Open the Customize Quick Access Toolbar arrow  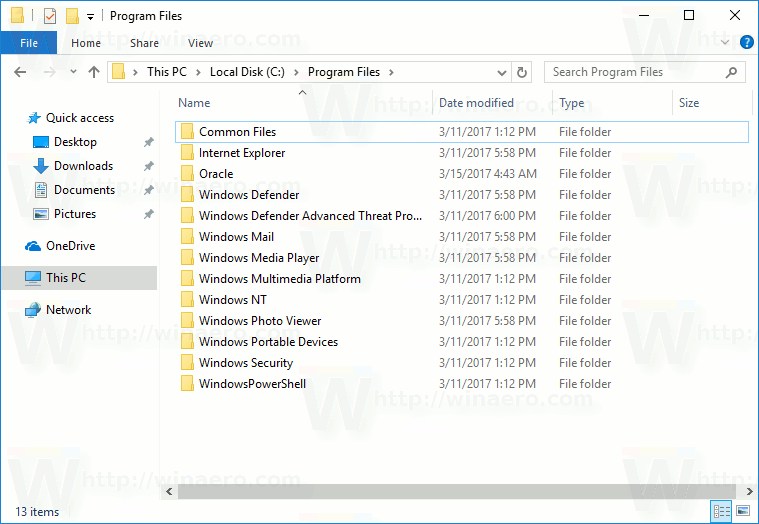pyautogui.click(x=91, y=17)
